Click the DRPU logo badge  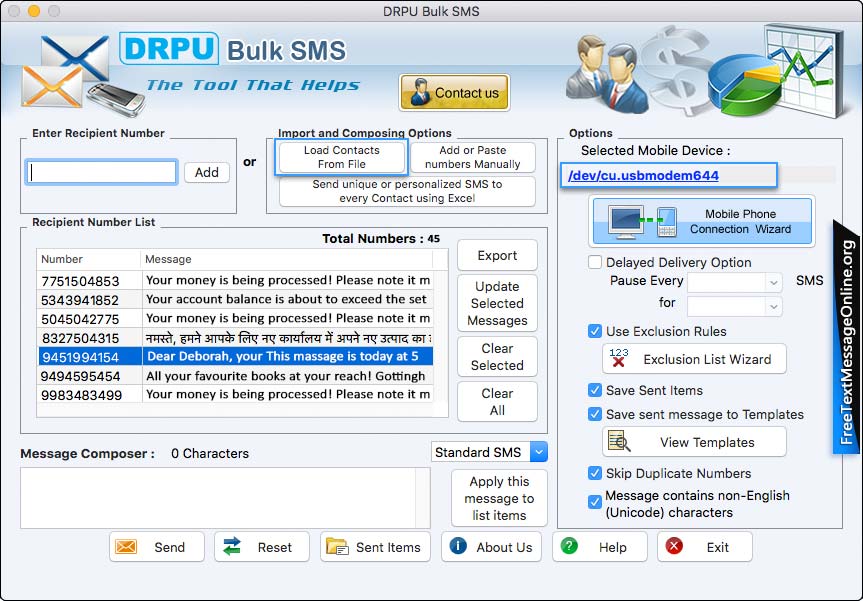pyautogui.click(x=169, y=48)
